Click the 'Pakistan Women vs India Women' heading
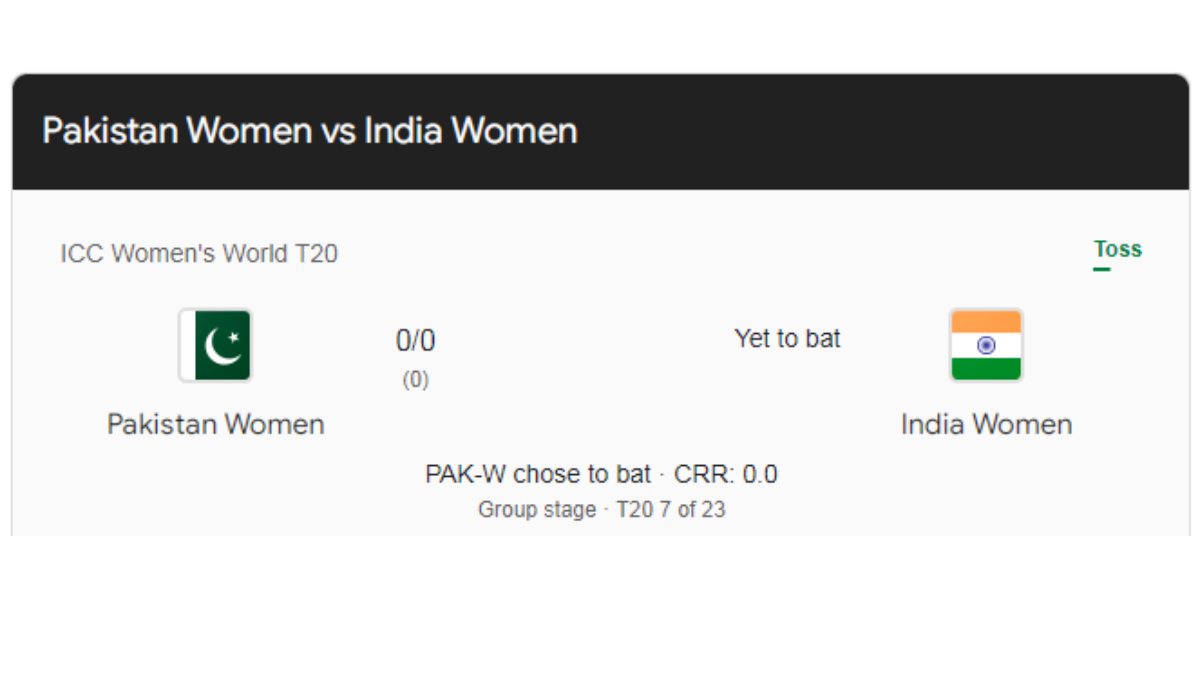The height and width of the screenshot is (675, 1200). point(310,131)
